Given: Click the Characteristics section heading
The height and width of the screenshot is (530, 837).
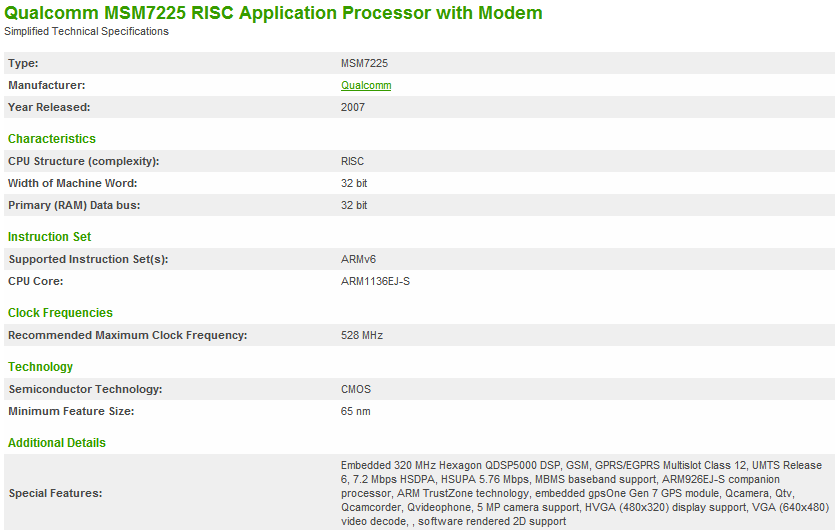Looking at the screenshot, I should [52, 139].
